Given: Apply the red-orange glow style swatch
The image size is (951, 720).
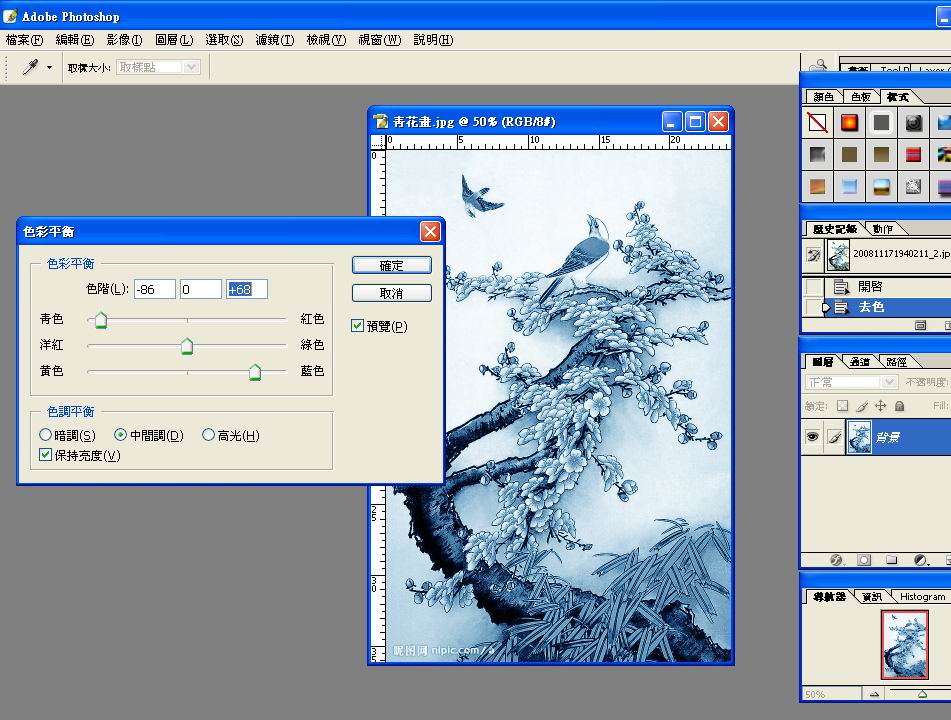Looking at the screenshot, I should tap(849, 123).
